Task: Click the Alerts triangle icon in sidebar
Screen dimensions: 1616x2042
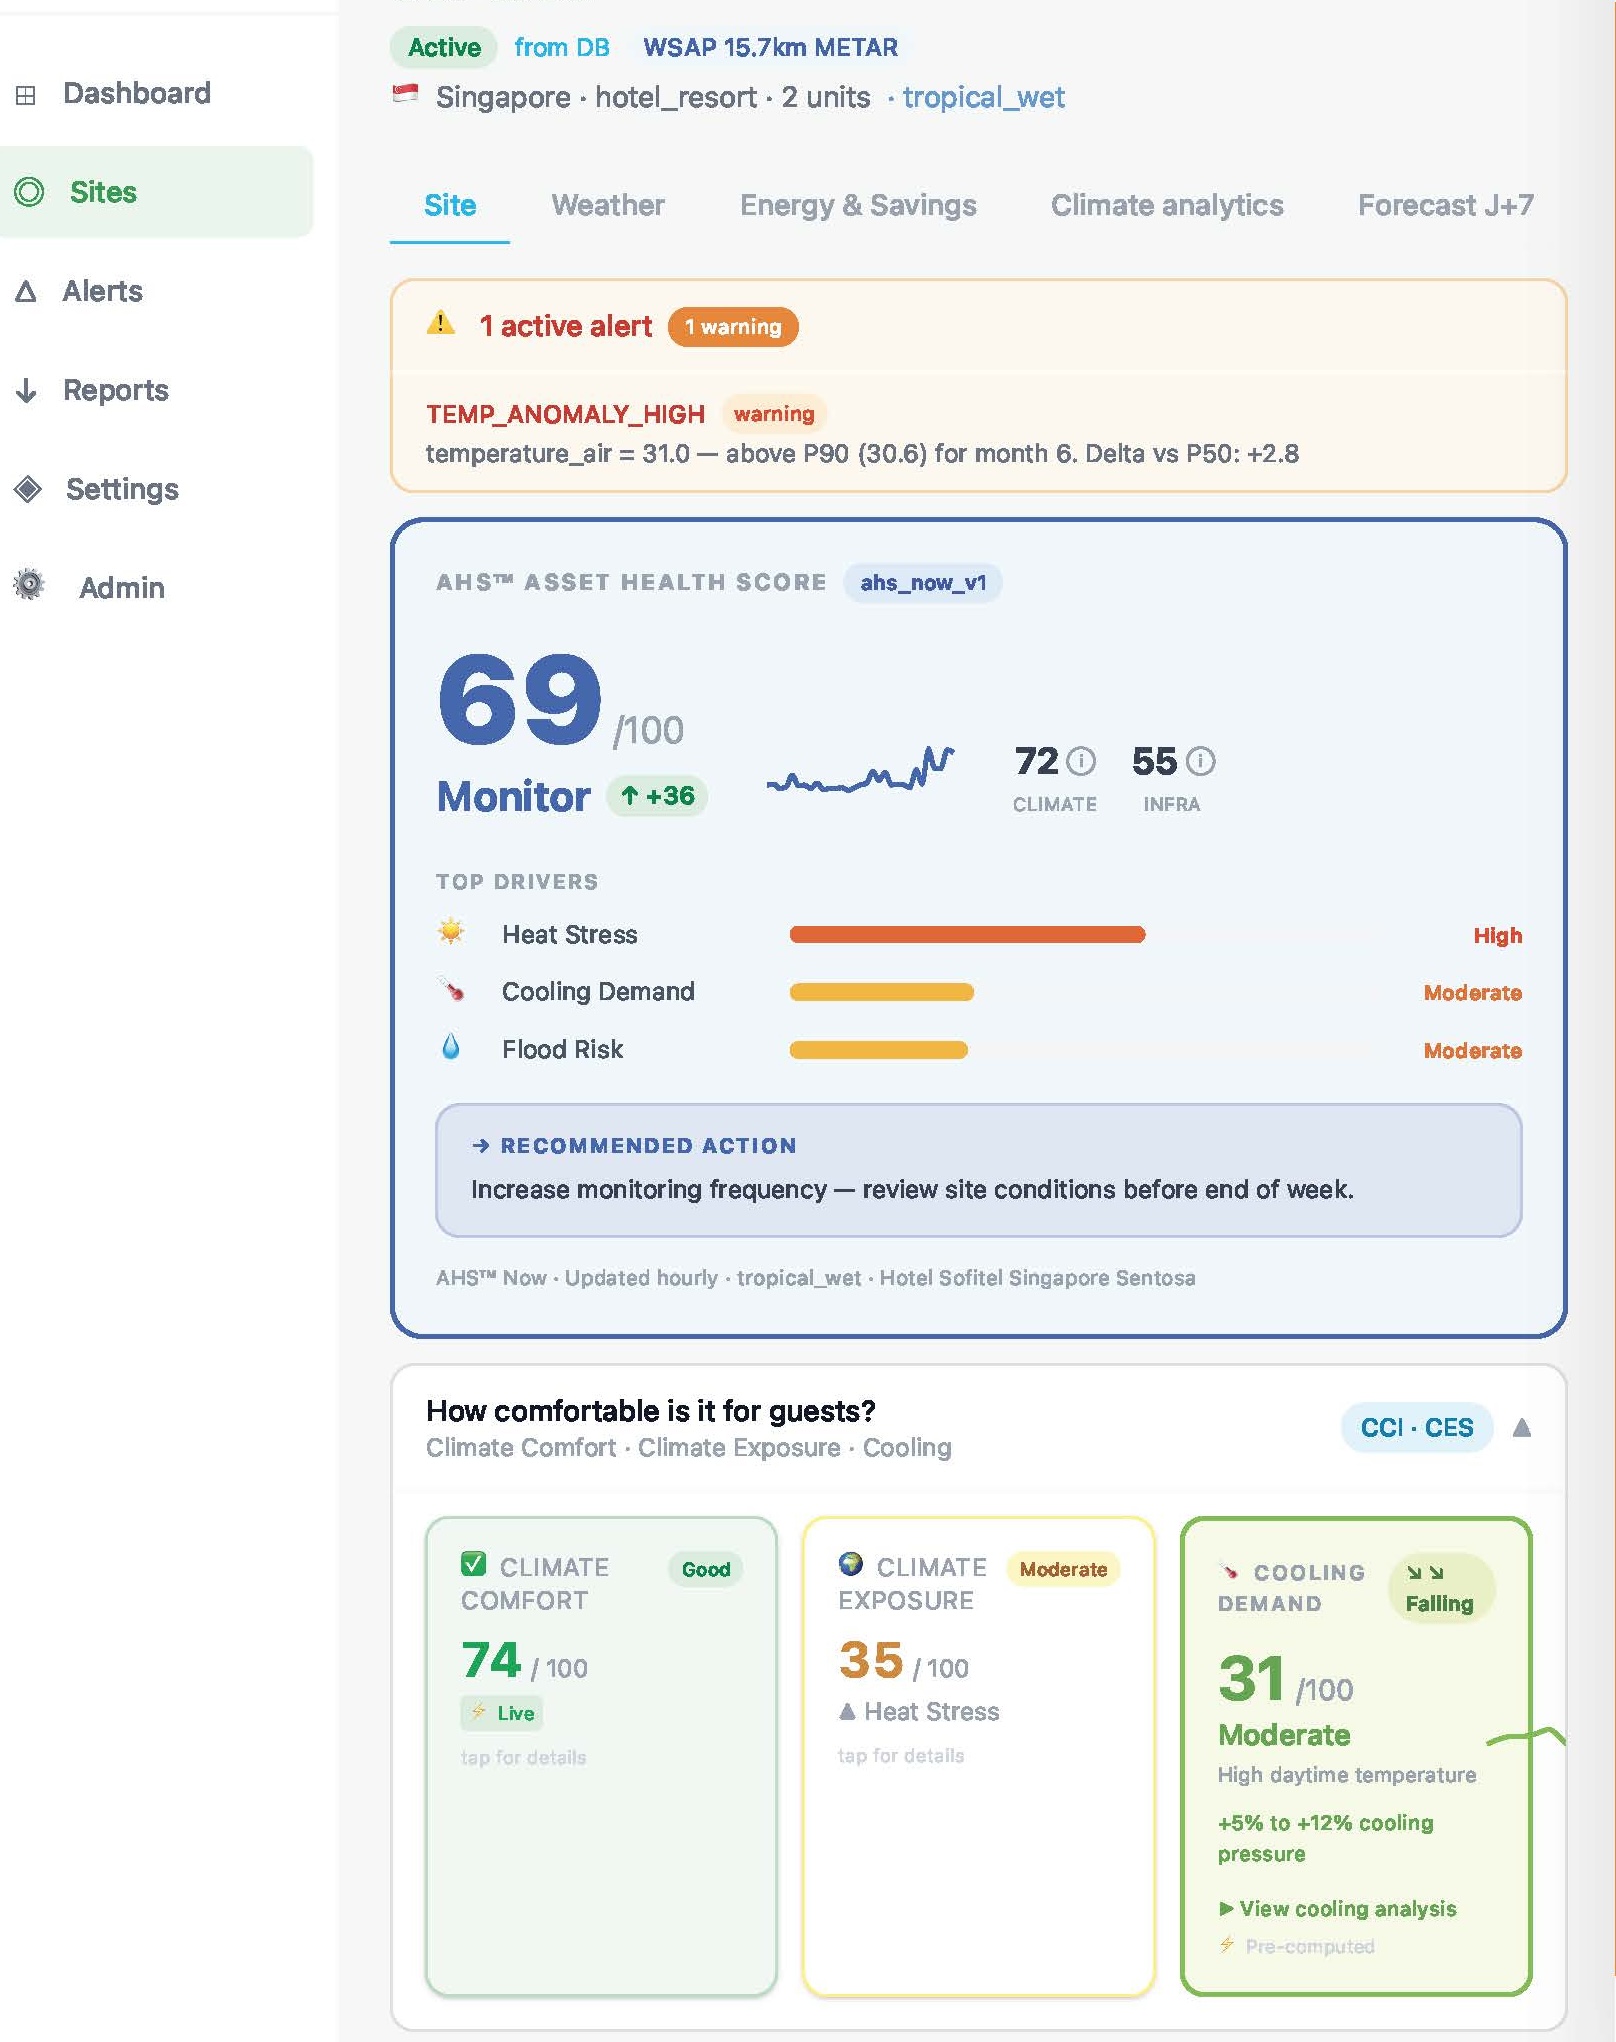Action: click(27, 291)
